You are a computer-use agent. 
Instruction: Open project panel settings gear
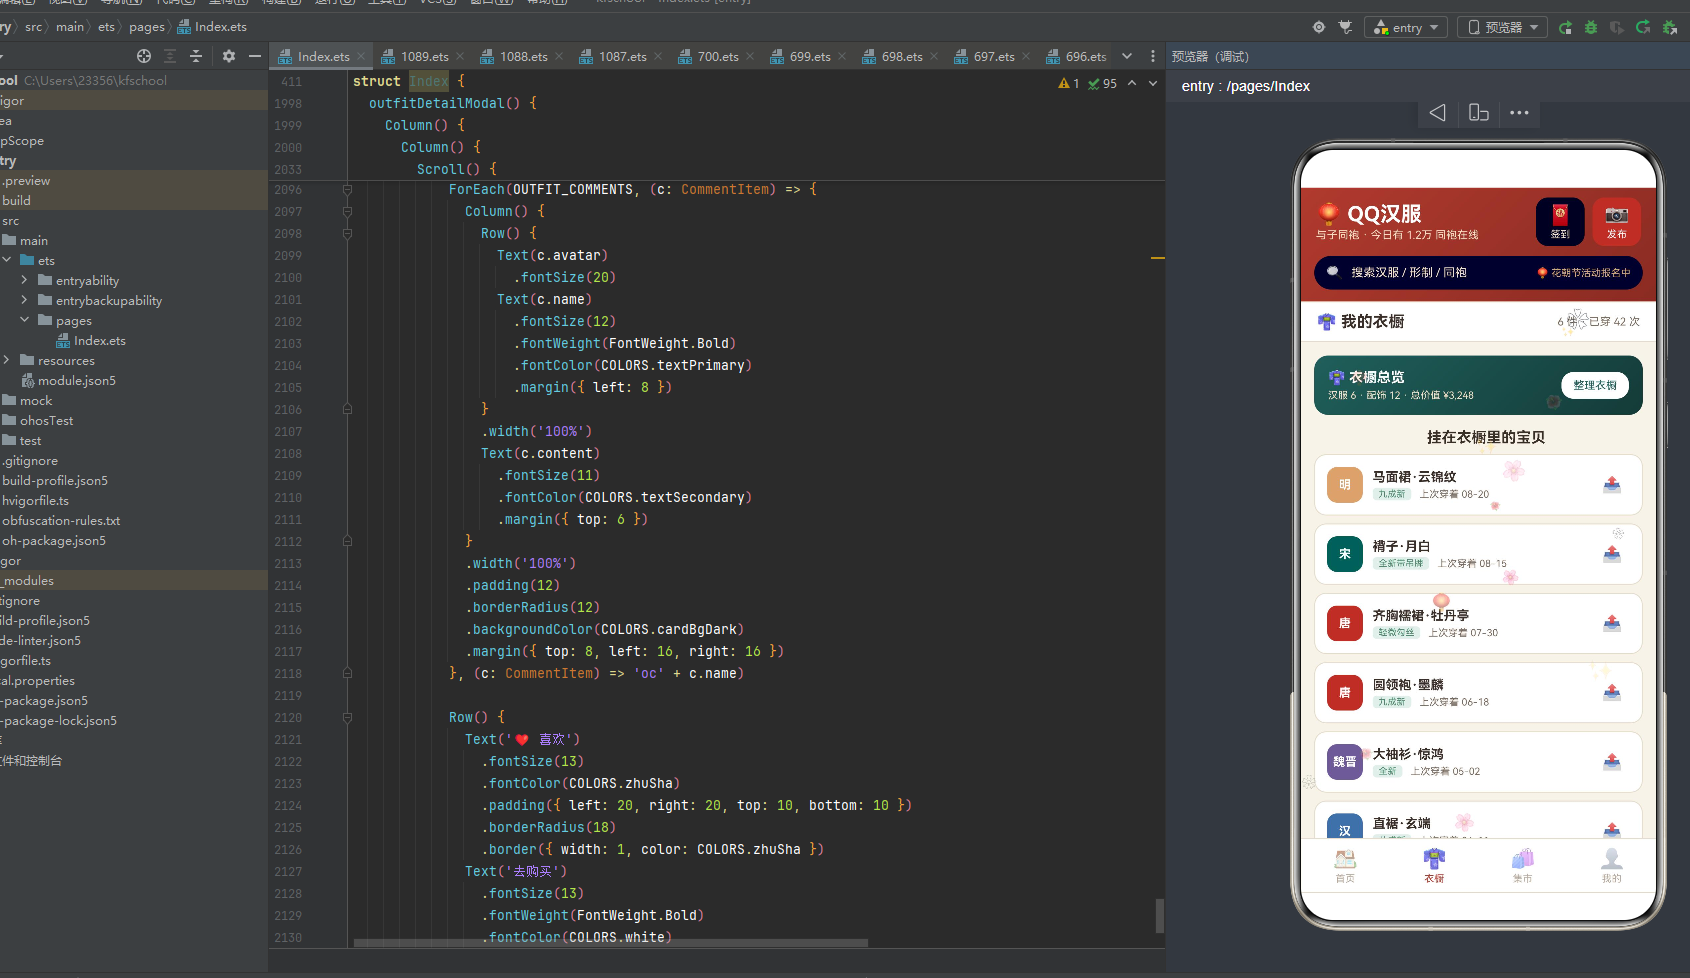[x=229, y=56]
